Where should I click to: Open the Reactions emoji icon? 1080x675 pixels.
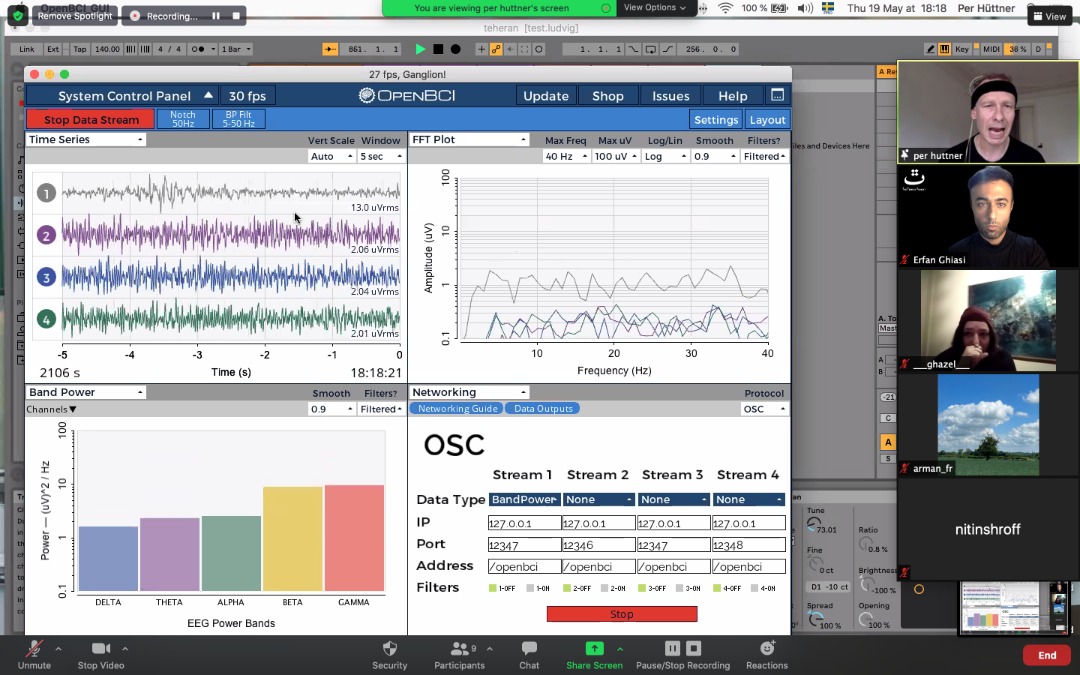[x=767, y=648]
